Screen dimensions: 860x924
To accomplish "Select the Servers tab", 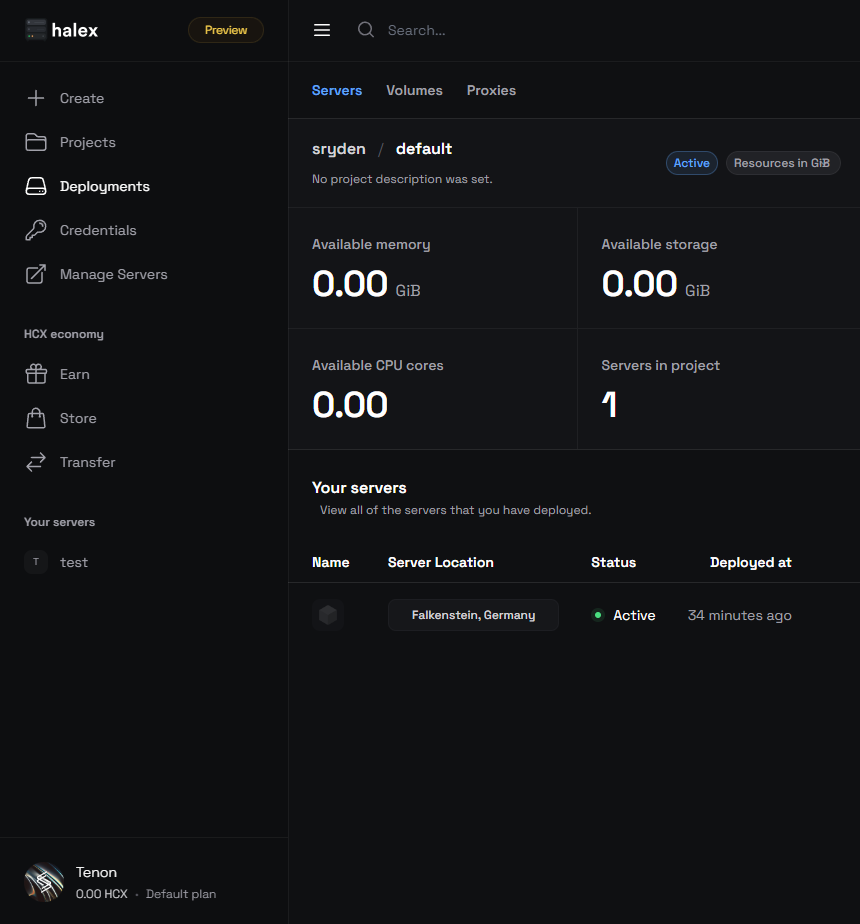I will (337, 90).
